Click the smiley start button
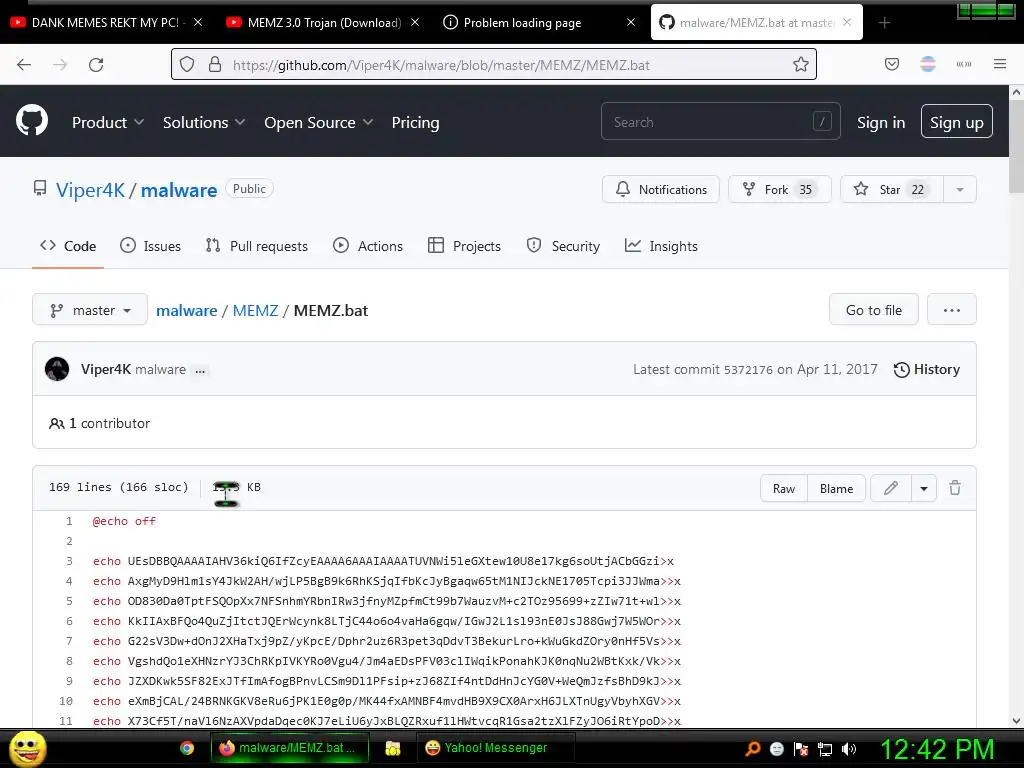 point(28,748)
